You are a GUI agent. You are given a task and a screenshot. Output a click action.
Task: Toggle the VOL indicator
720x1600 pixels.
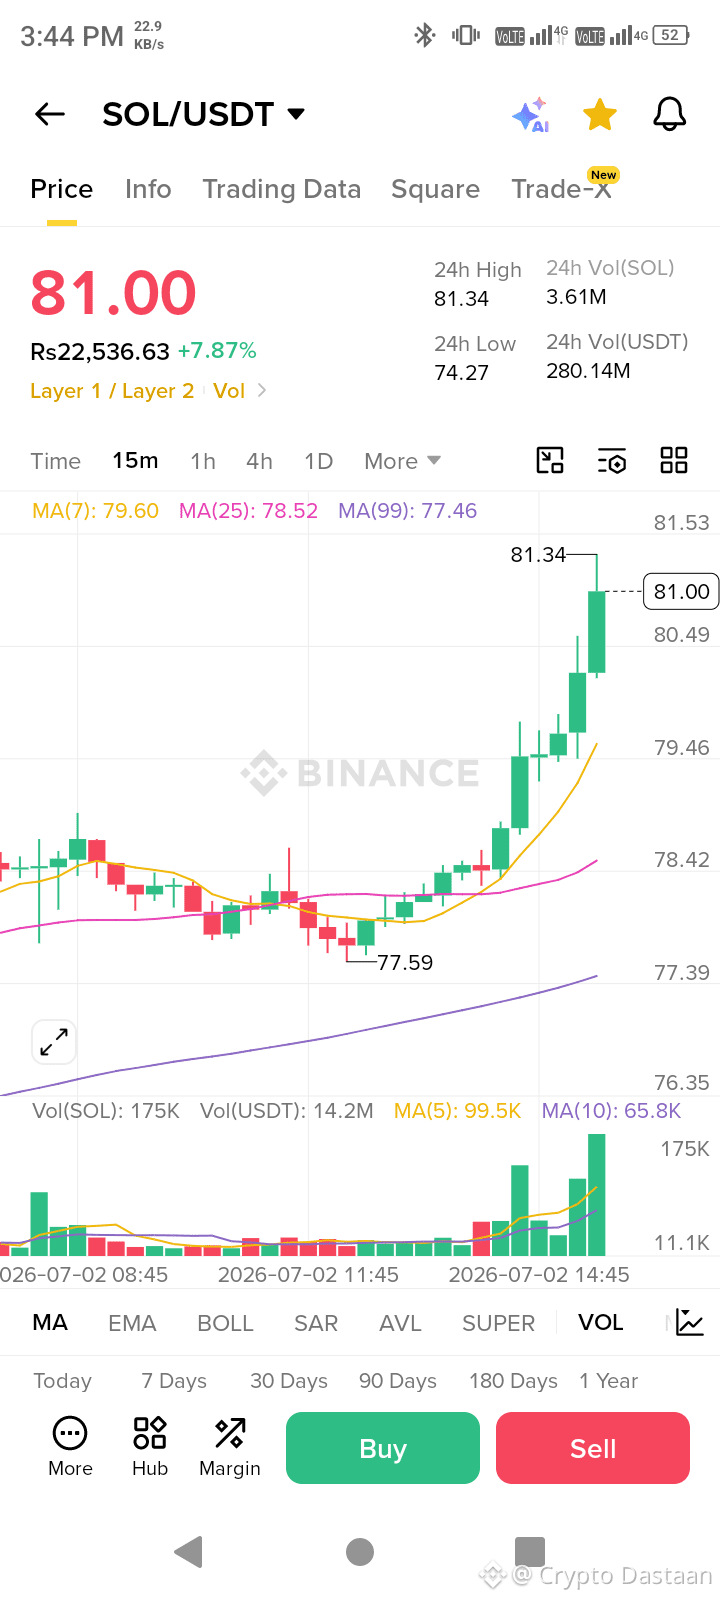click(x=601, y=1323)
